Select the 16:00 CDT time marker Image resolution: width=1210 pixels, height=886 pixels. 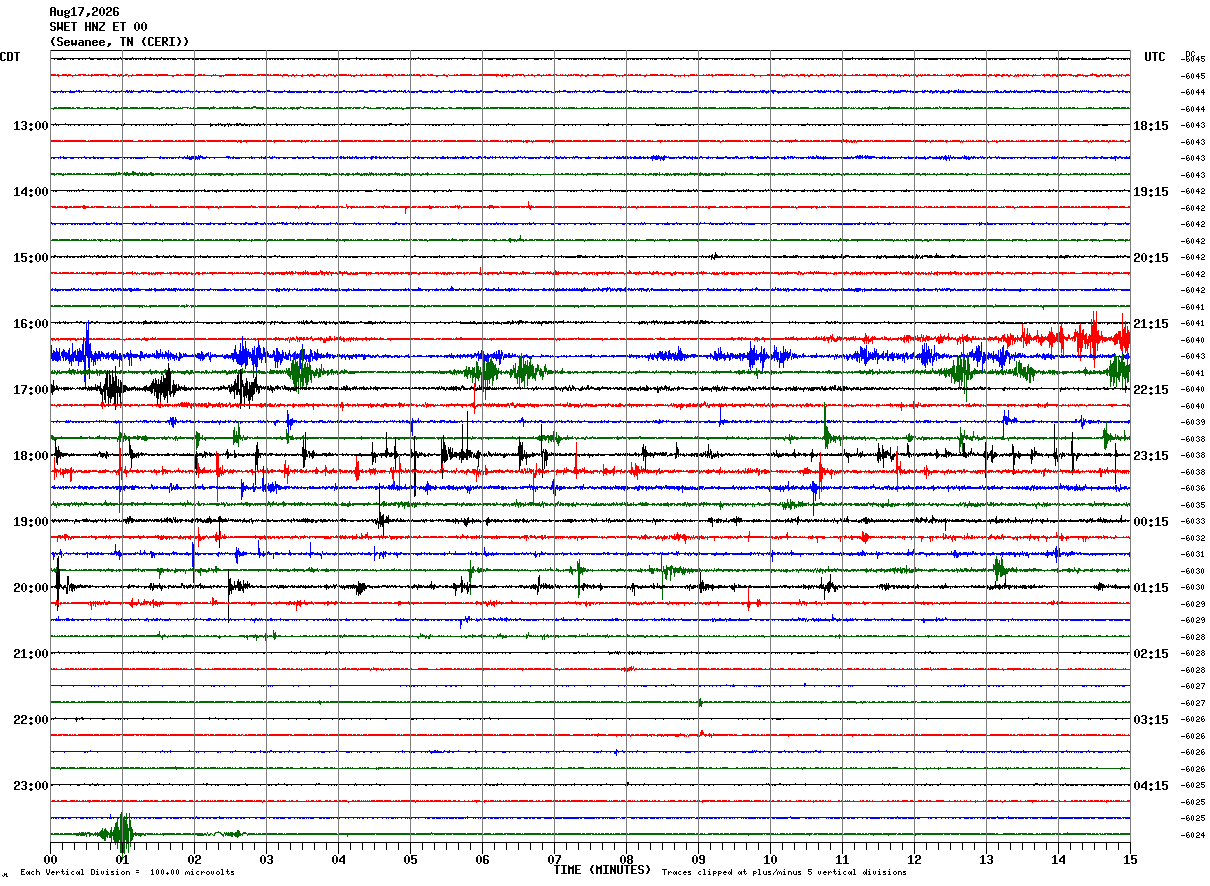[x=30, y=324]
